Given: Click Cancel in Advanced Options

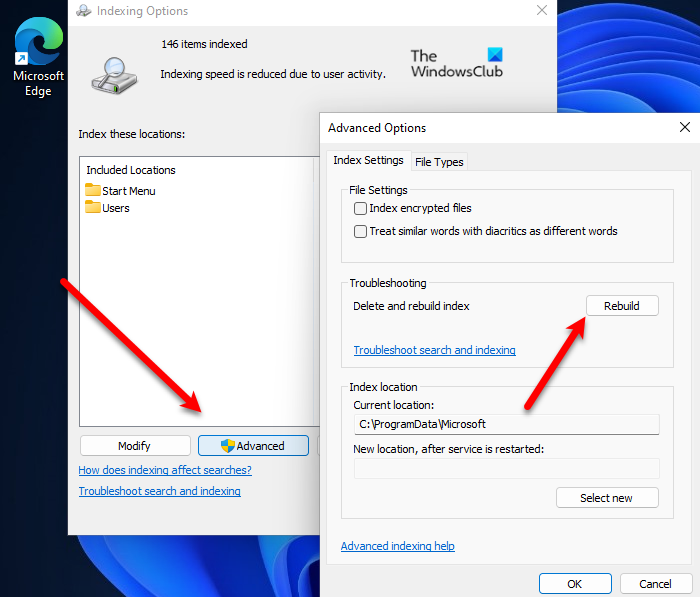Looking at the screenshot, I should [x=655, y=584].
